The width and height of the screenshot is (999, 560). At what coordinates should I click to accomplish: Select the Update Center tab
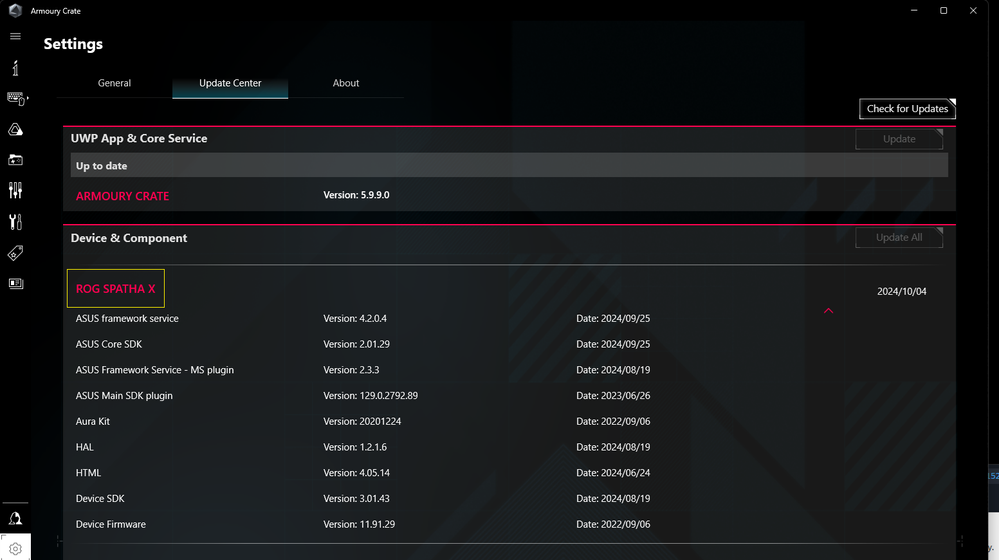pyautogui.click(x=230, y=83)
